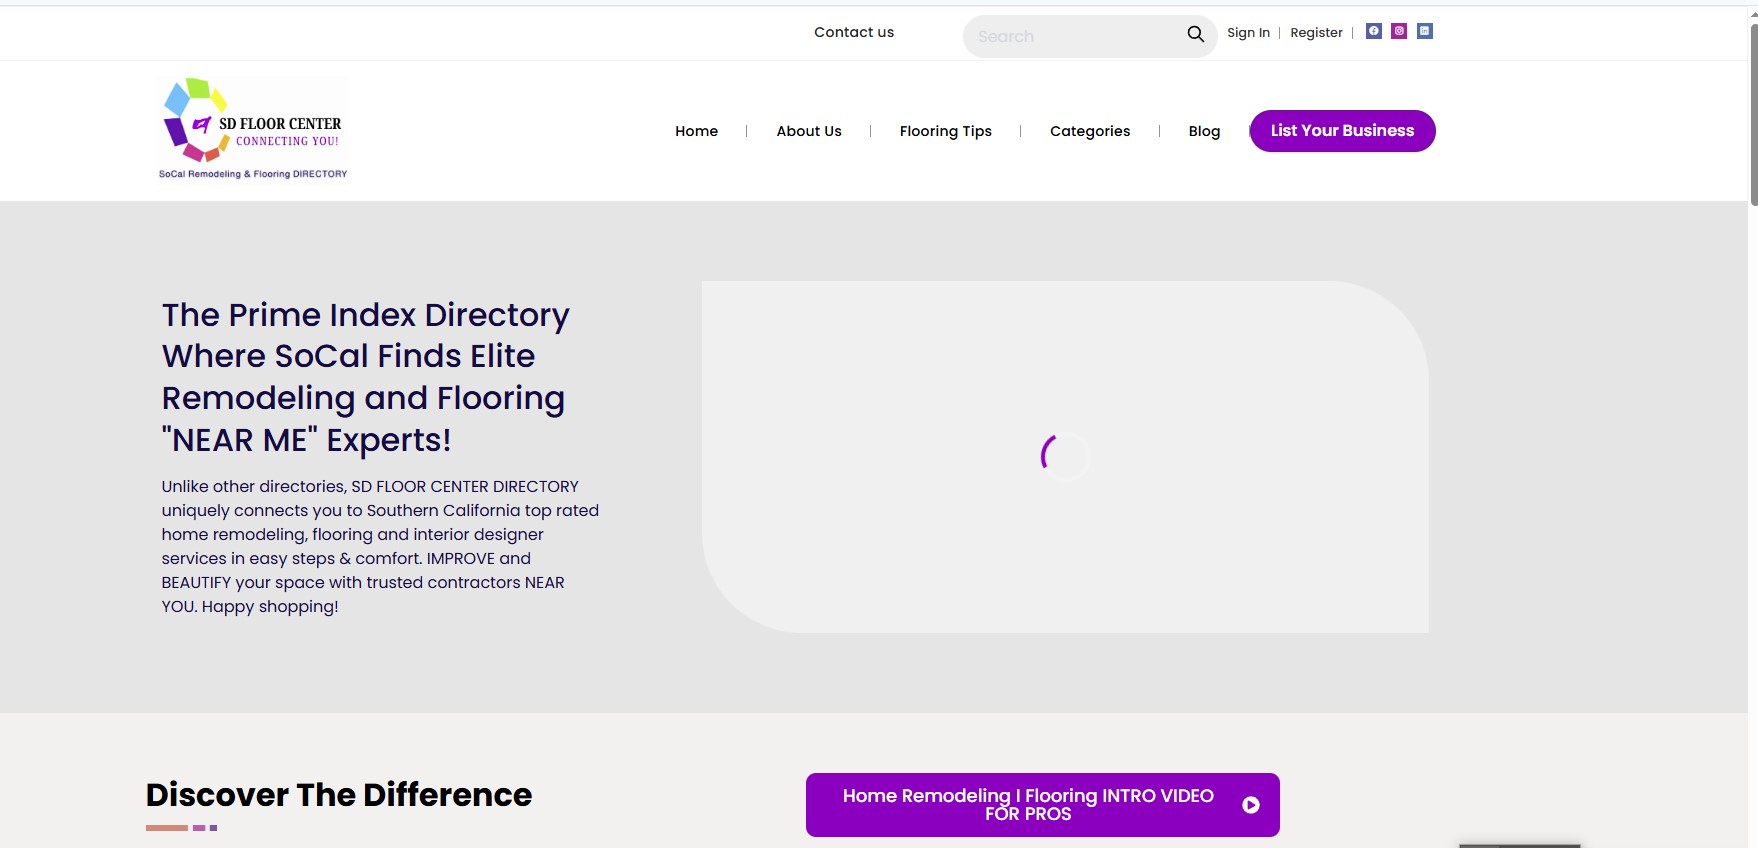Image resolution: width=1758 pixels, height=848 pixels.
Task: Click the play icon on INTRO VIDEO button
Action: point(1250,805)
